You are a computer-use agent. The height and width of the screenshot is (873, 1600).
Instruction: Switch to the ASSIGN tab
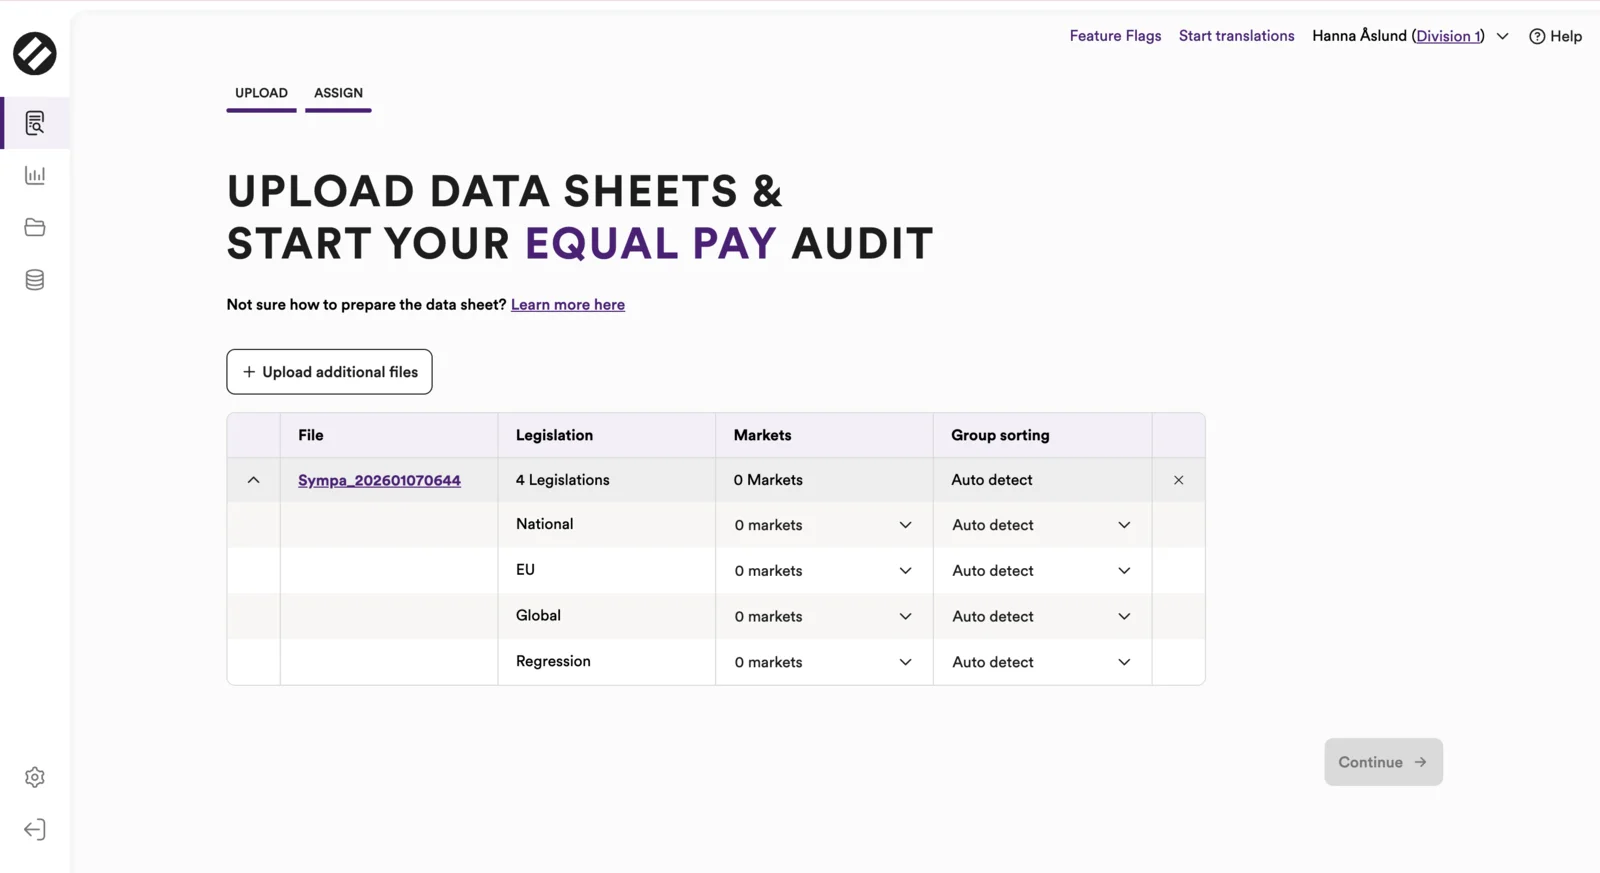click(338, 93)
